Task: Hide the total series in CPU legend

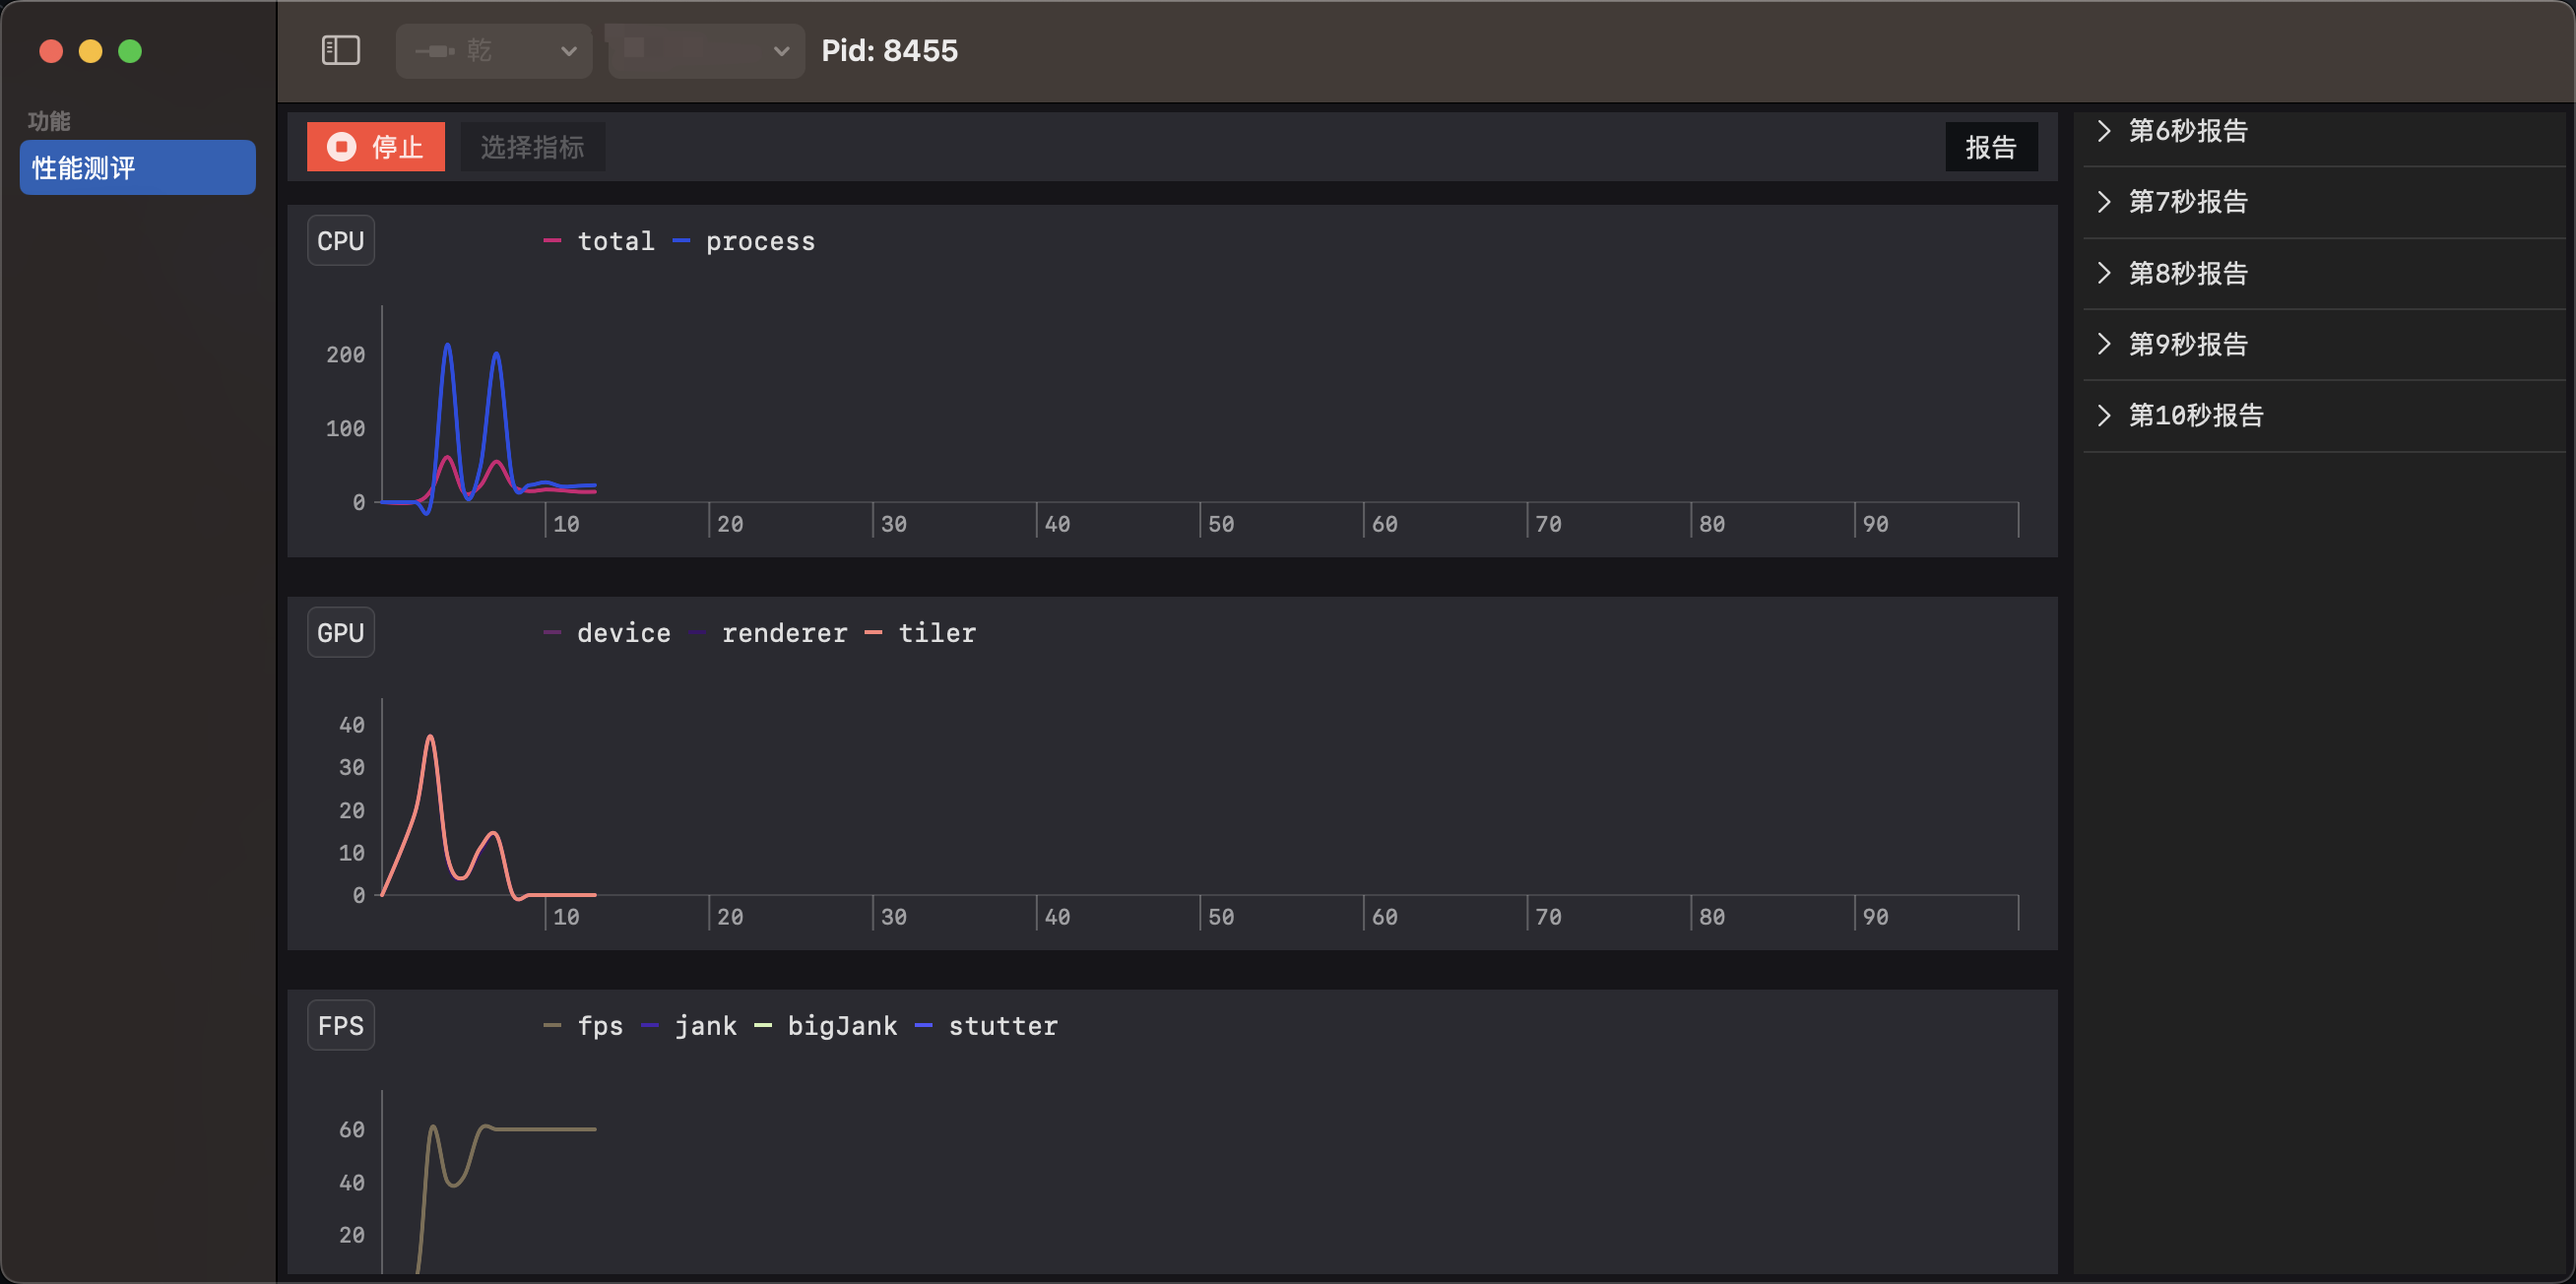Action: [616, 240]
